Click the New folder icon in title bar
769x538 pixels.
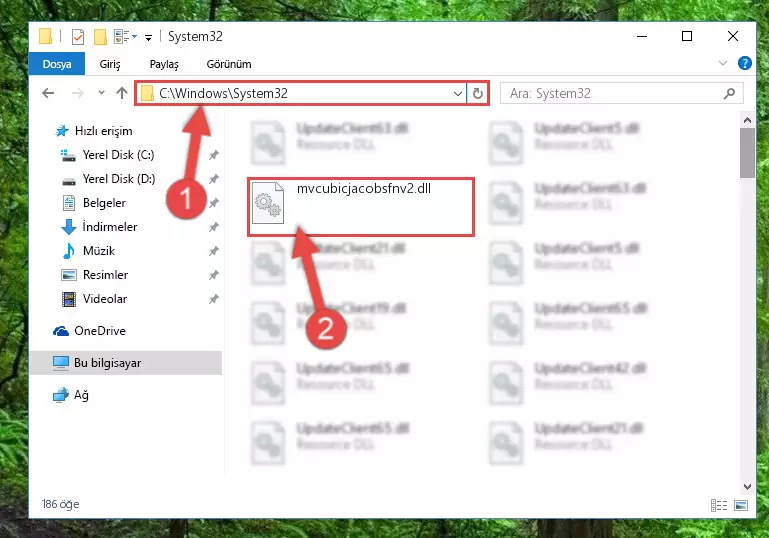pos(101,37)
